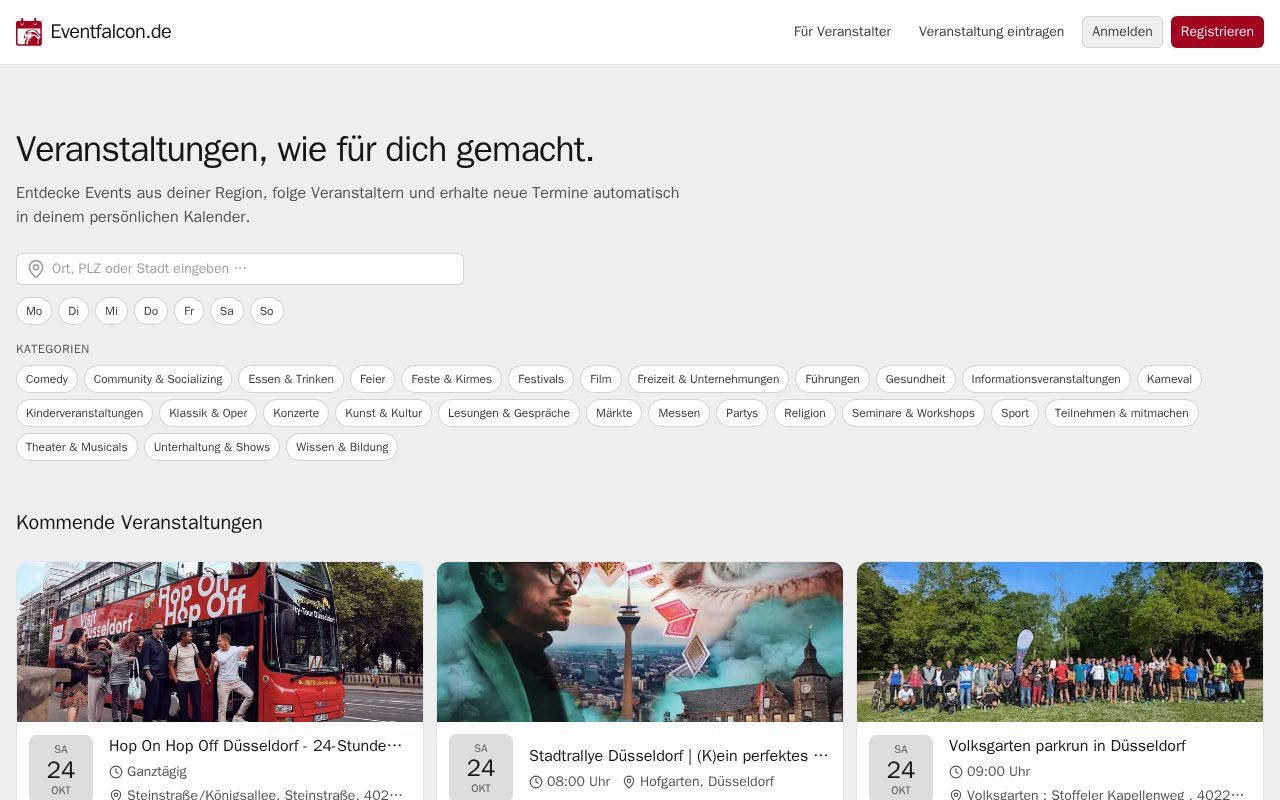Go to Eventfalcon.de home link
1280x800 pixels.
coord(94,32)
